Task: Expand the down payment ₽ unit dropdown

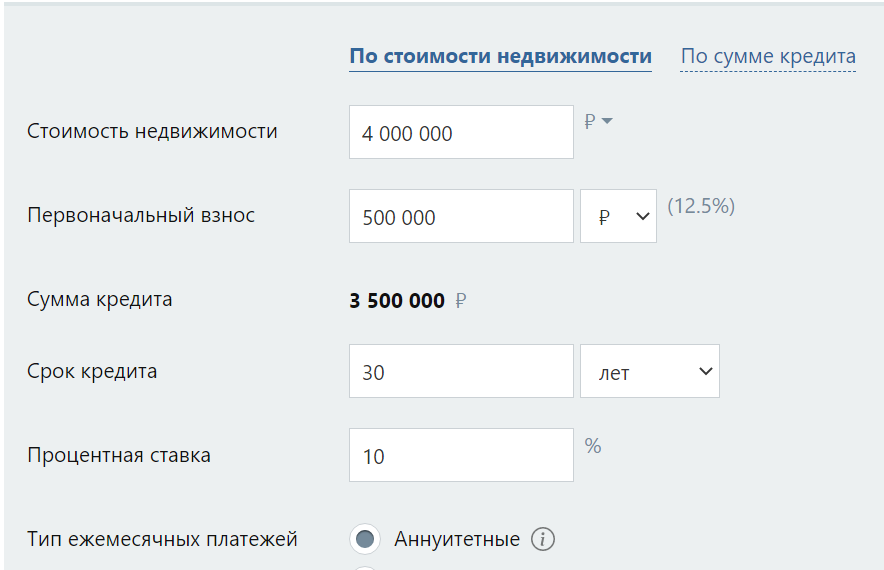Action: [x=618, y=216]
